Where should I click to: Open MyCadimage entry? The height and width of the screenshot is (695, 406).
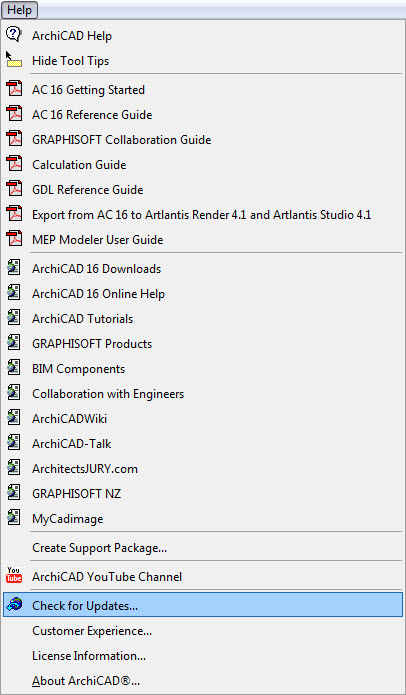coord(203,519)
